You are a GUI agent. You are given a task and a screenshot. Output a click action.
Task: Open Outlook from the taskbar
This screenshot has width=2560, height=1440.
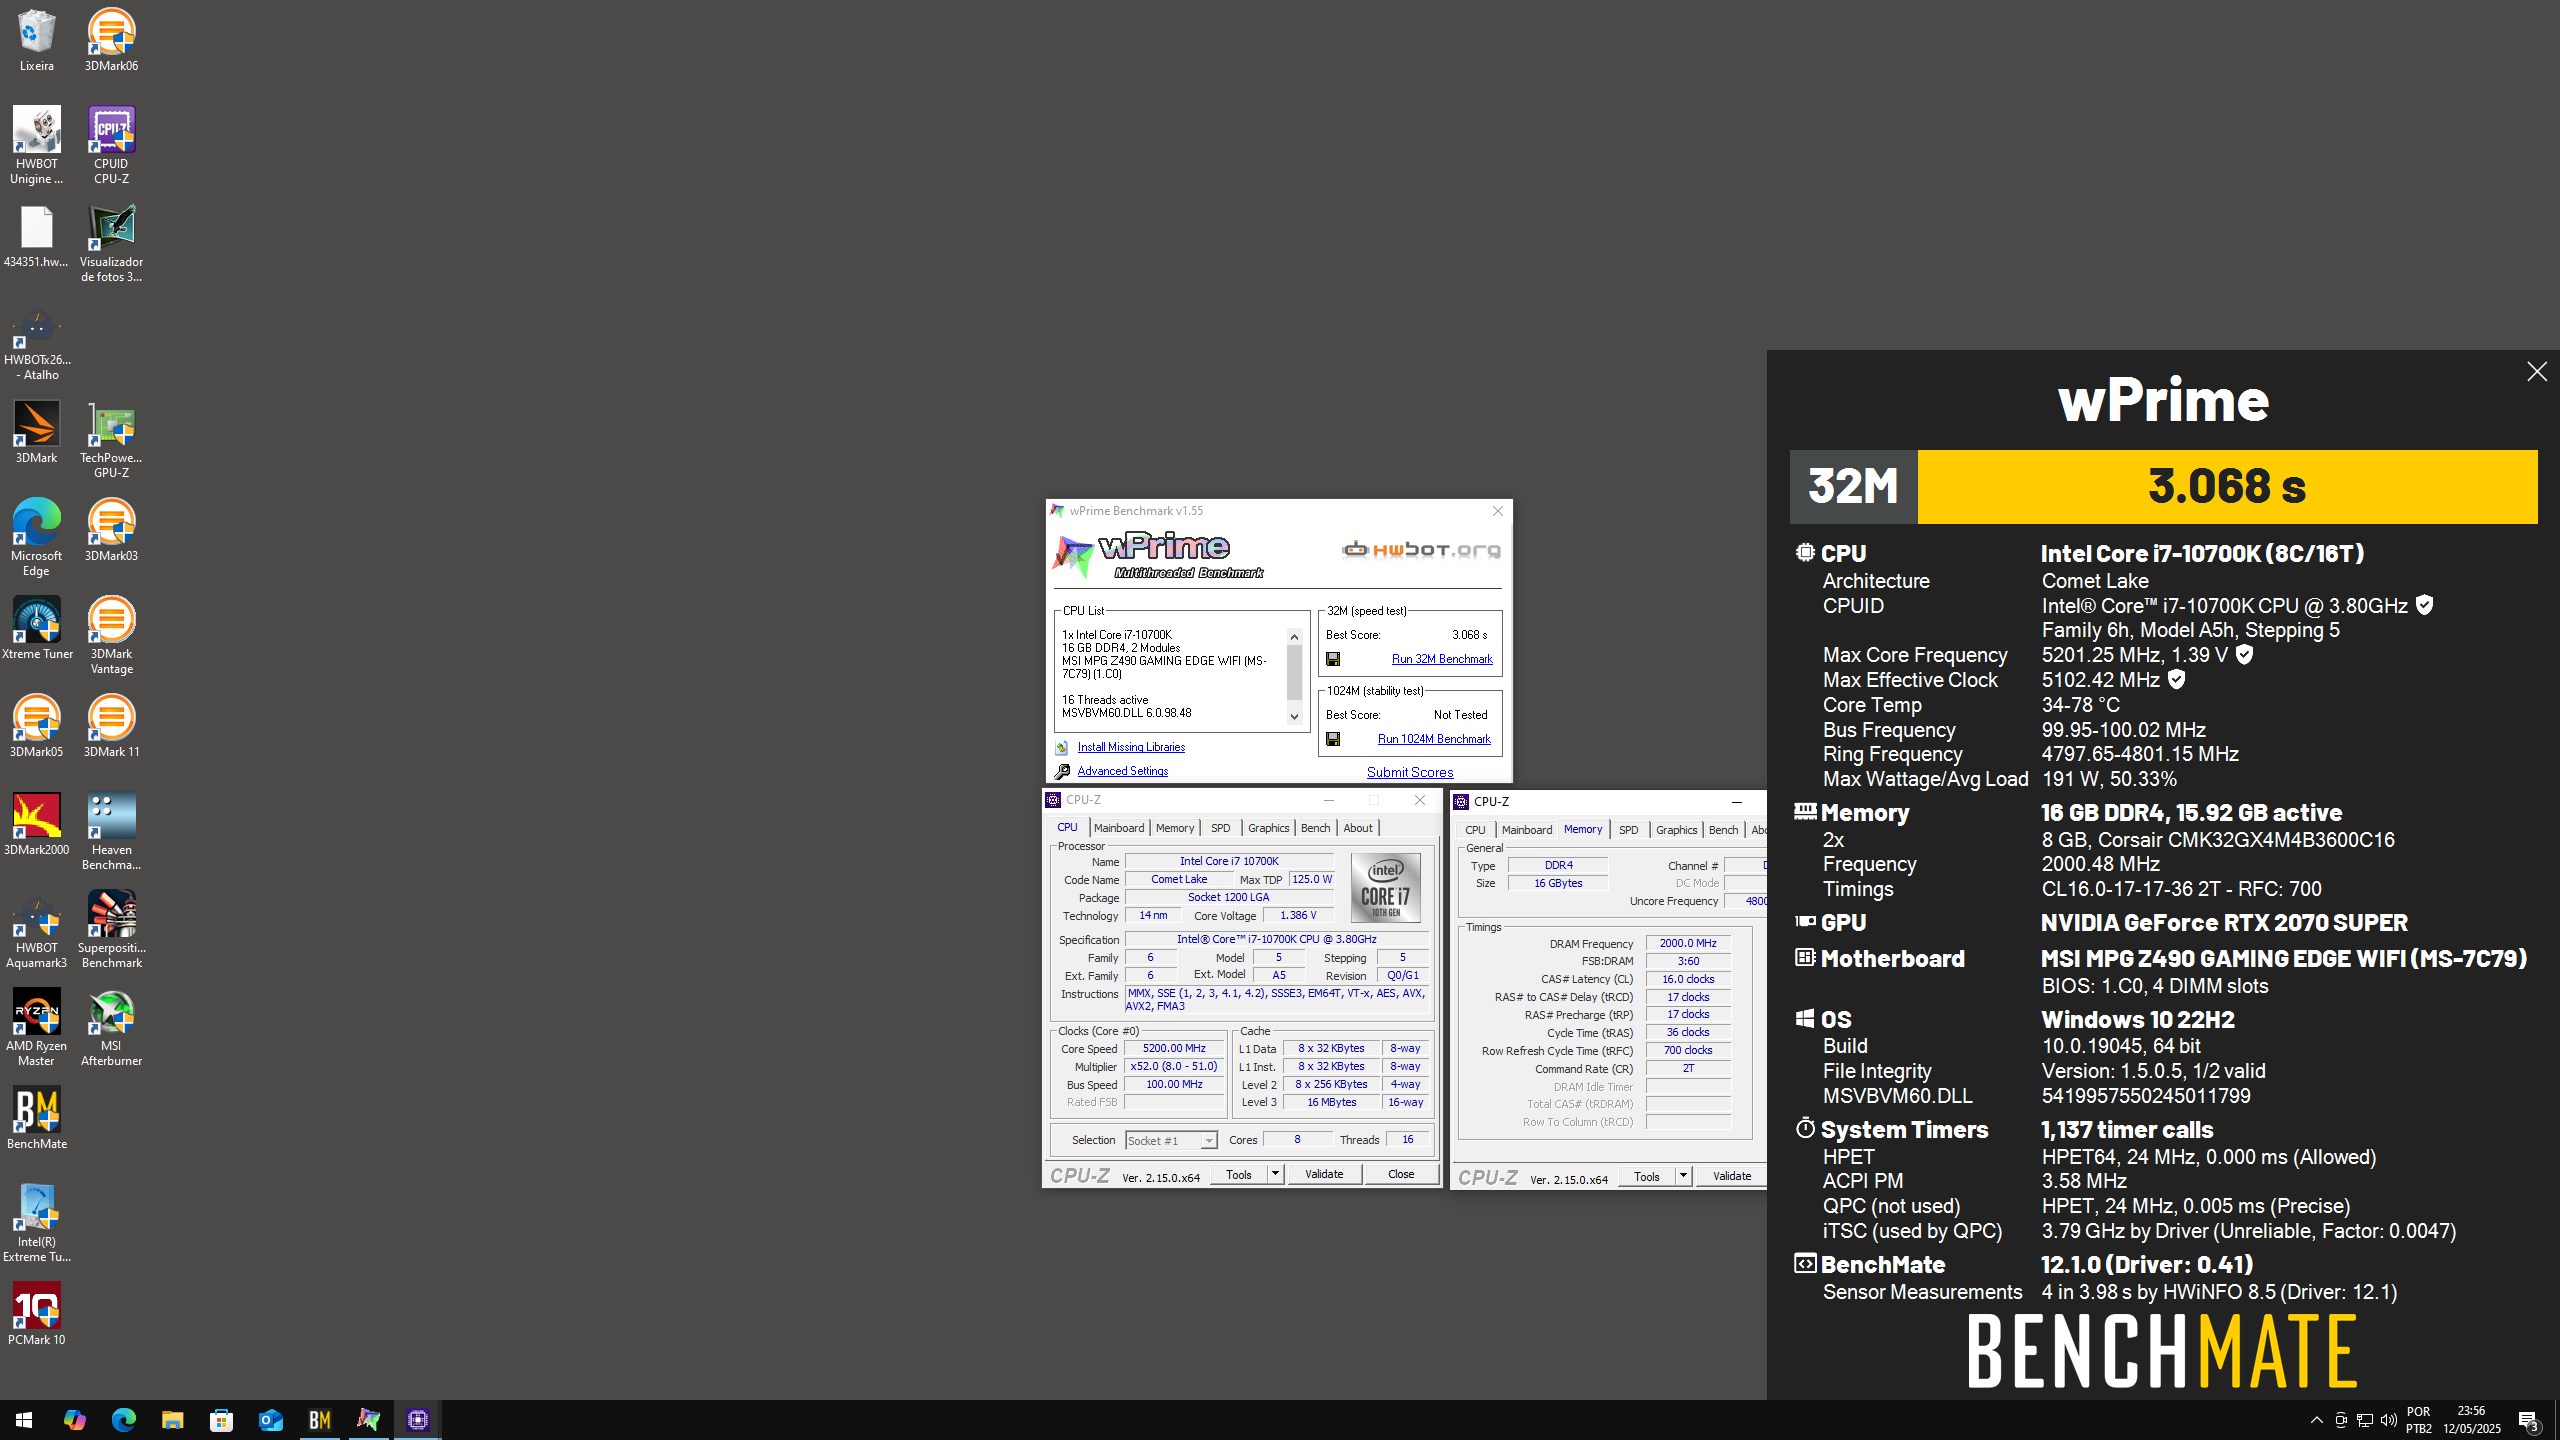(271, 1420)
